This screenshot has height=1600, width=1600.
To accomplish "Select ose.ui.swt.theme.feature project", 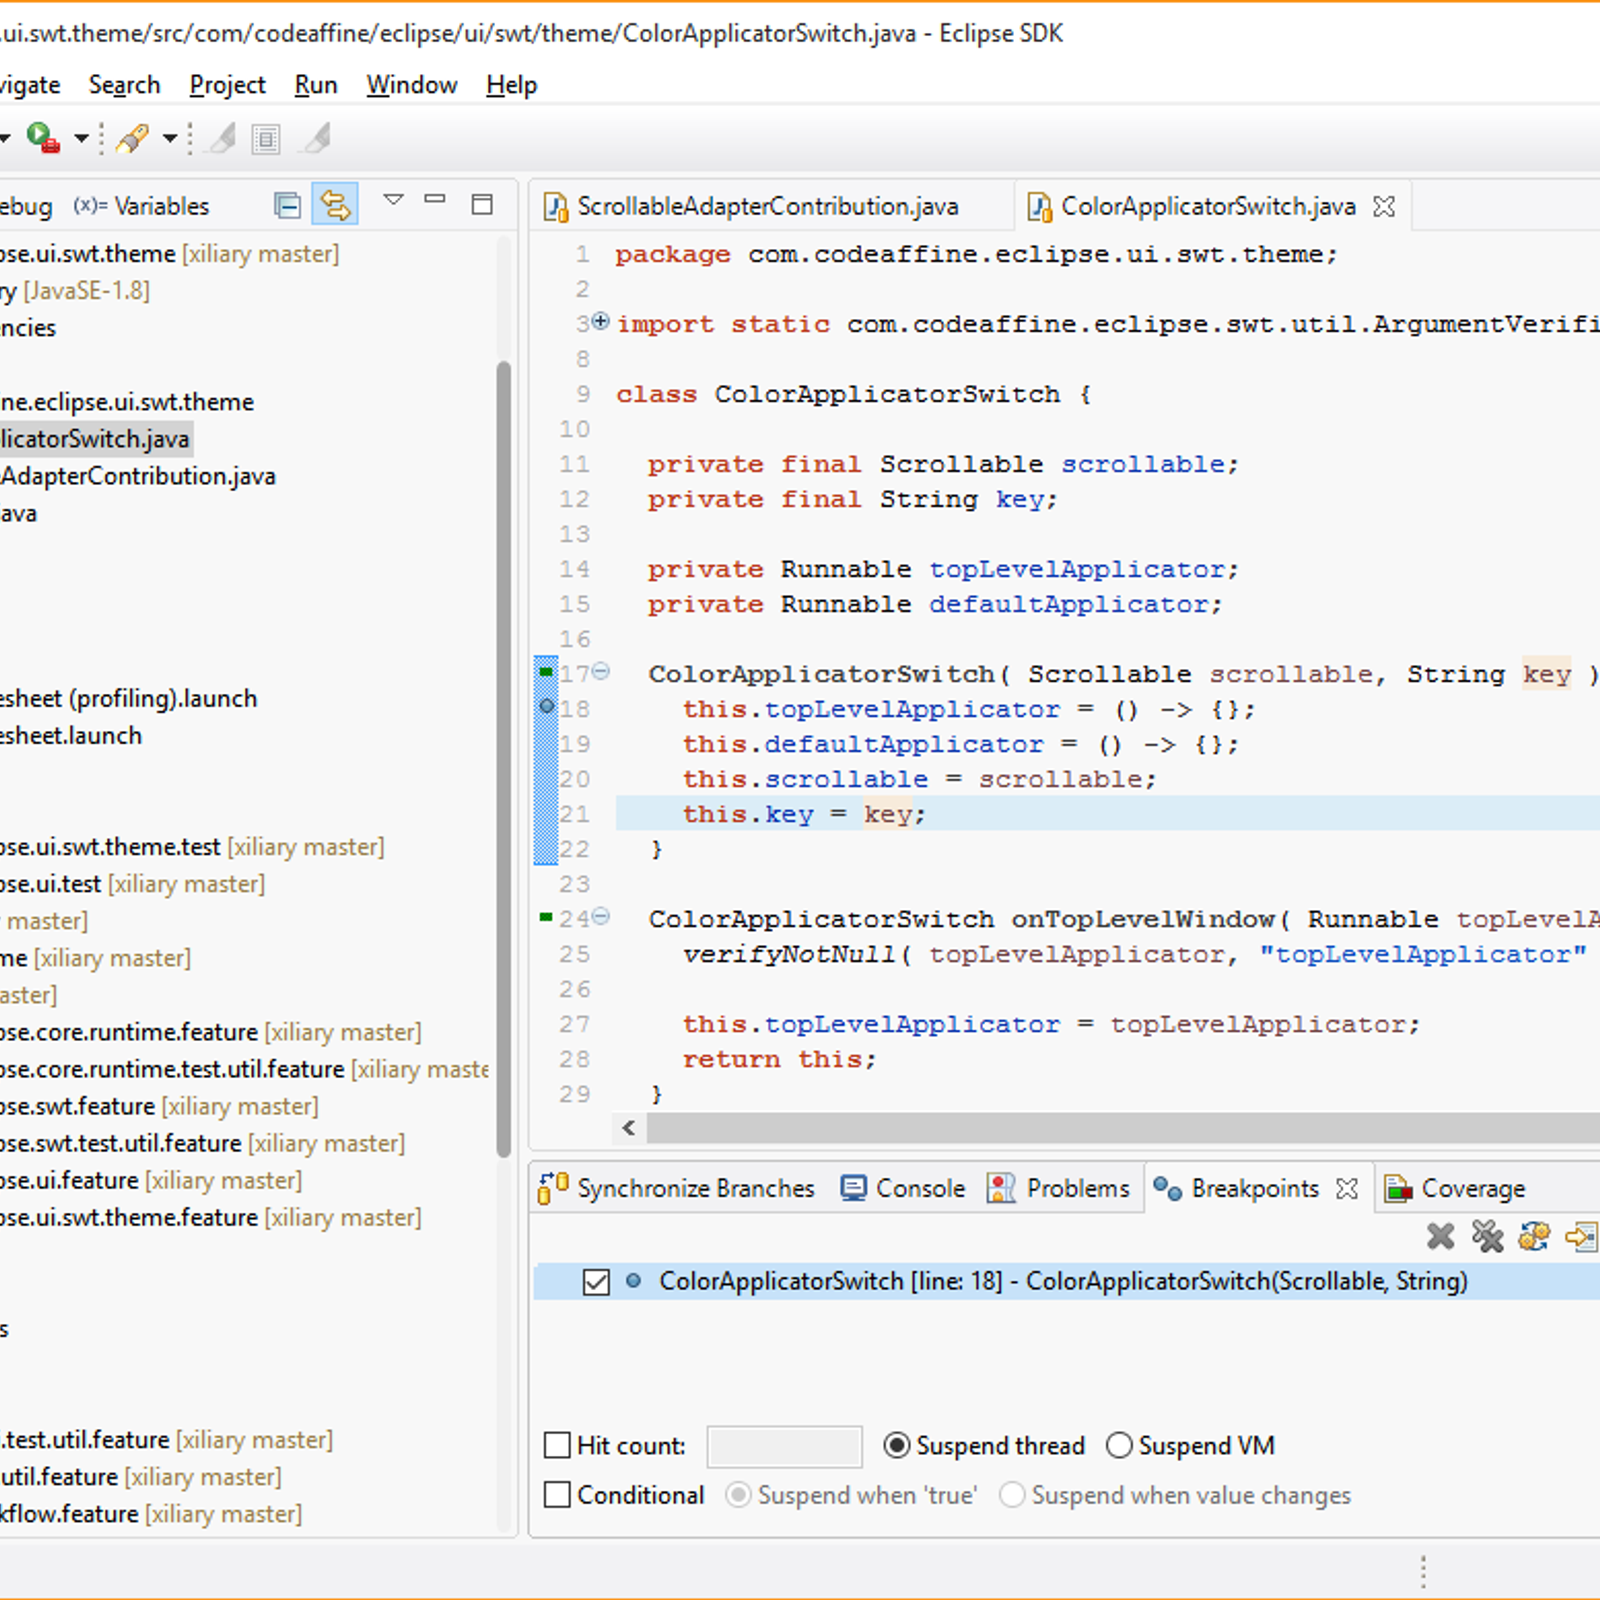I will tap(211, 1217).
